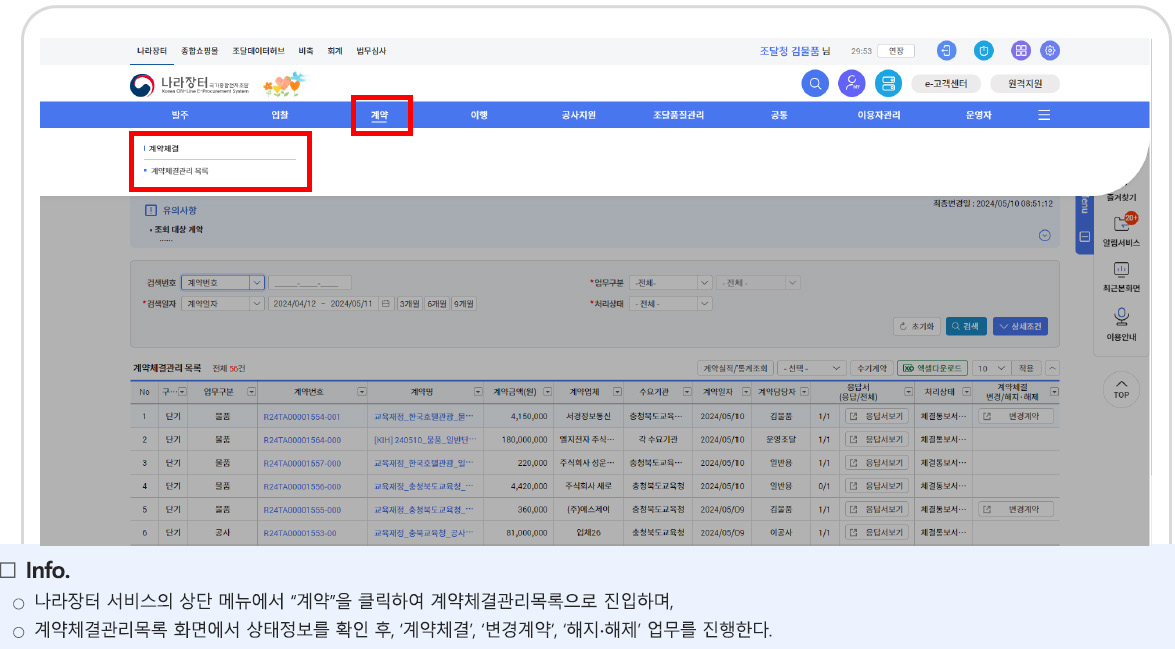Viewport: 1175px width, 649px height.
Task: Open the 검색일자 계약일자 dropdown
Action: pos(223,304)
